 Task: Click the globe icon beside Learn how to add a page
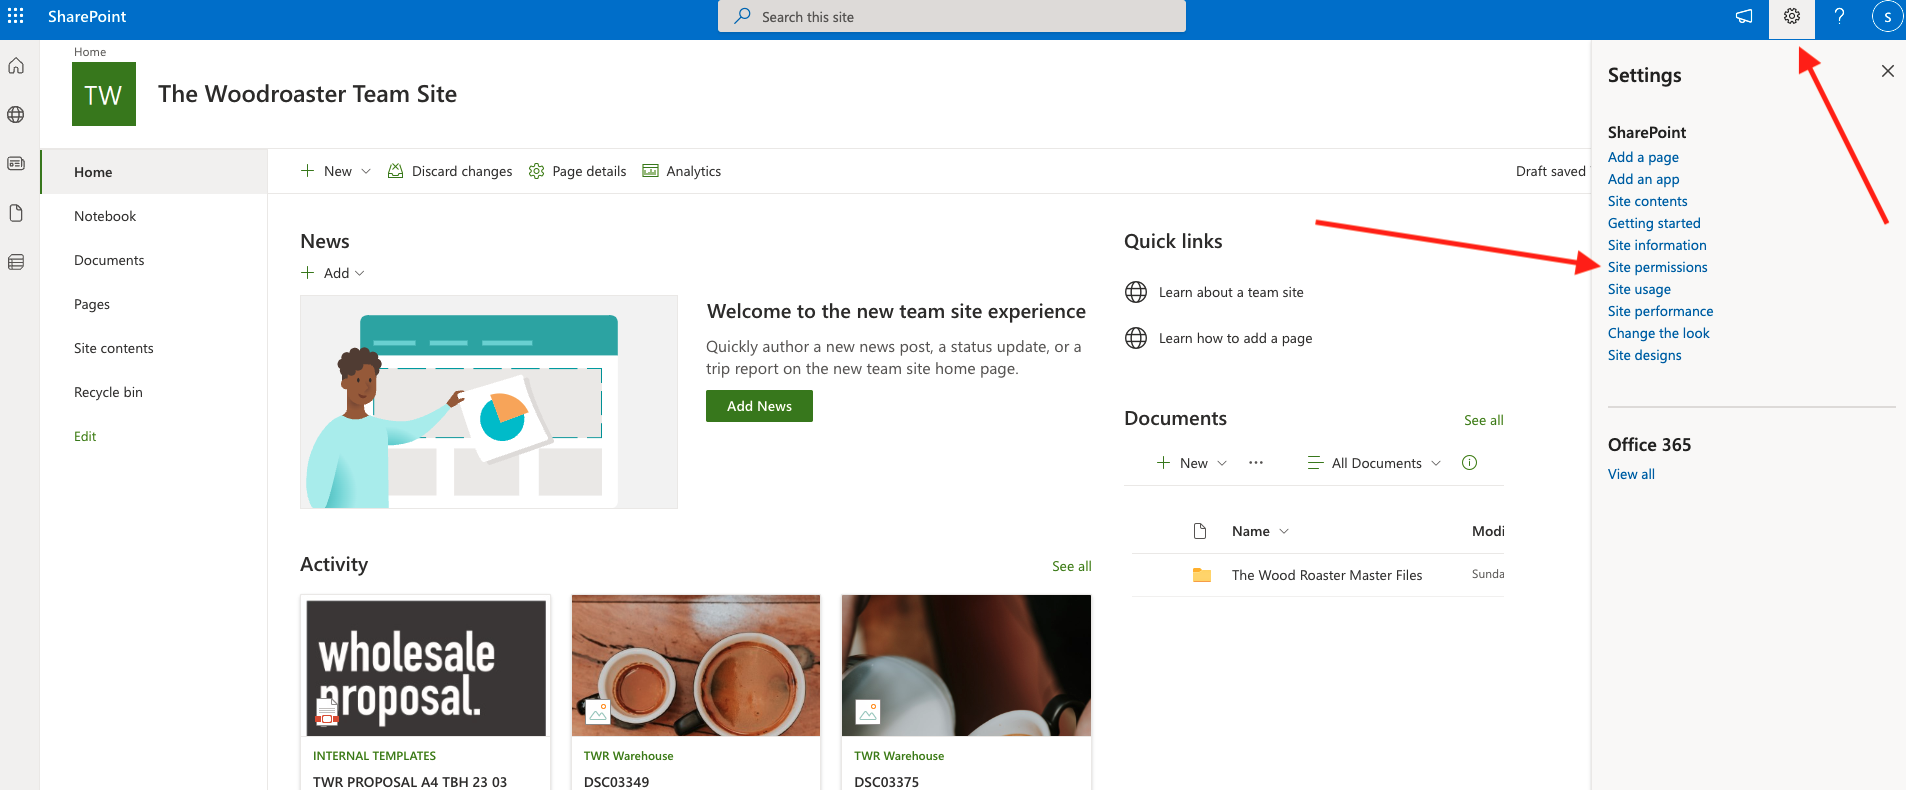1136,338
